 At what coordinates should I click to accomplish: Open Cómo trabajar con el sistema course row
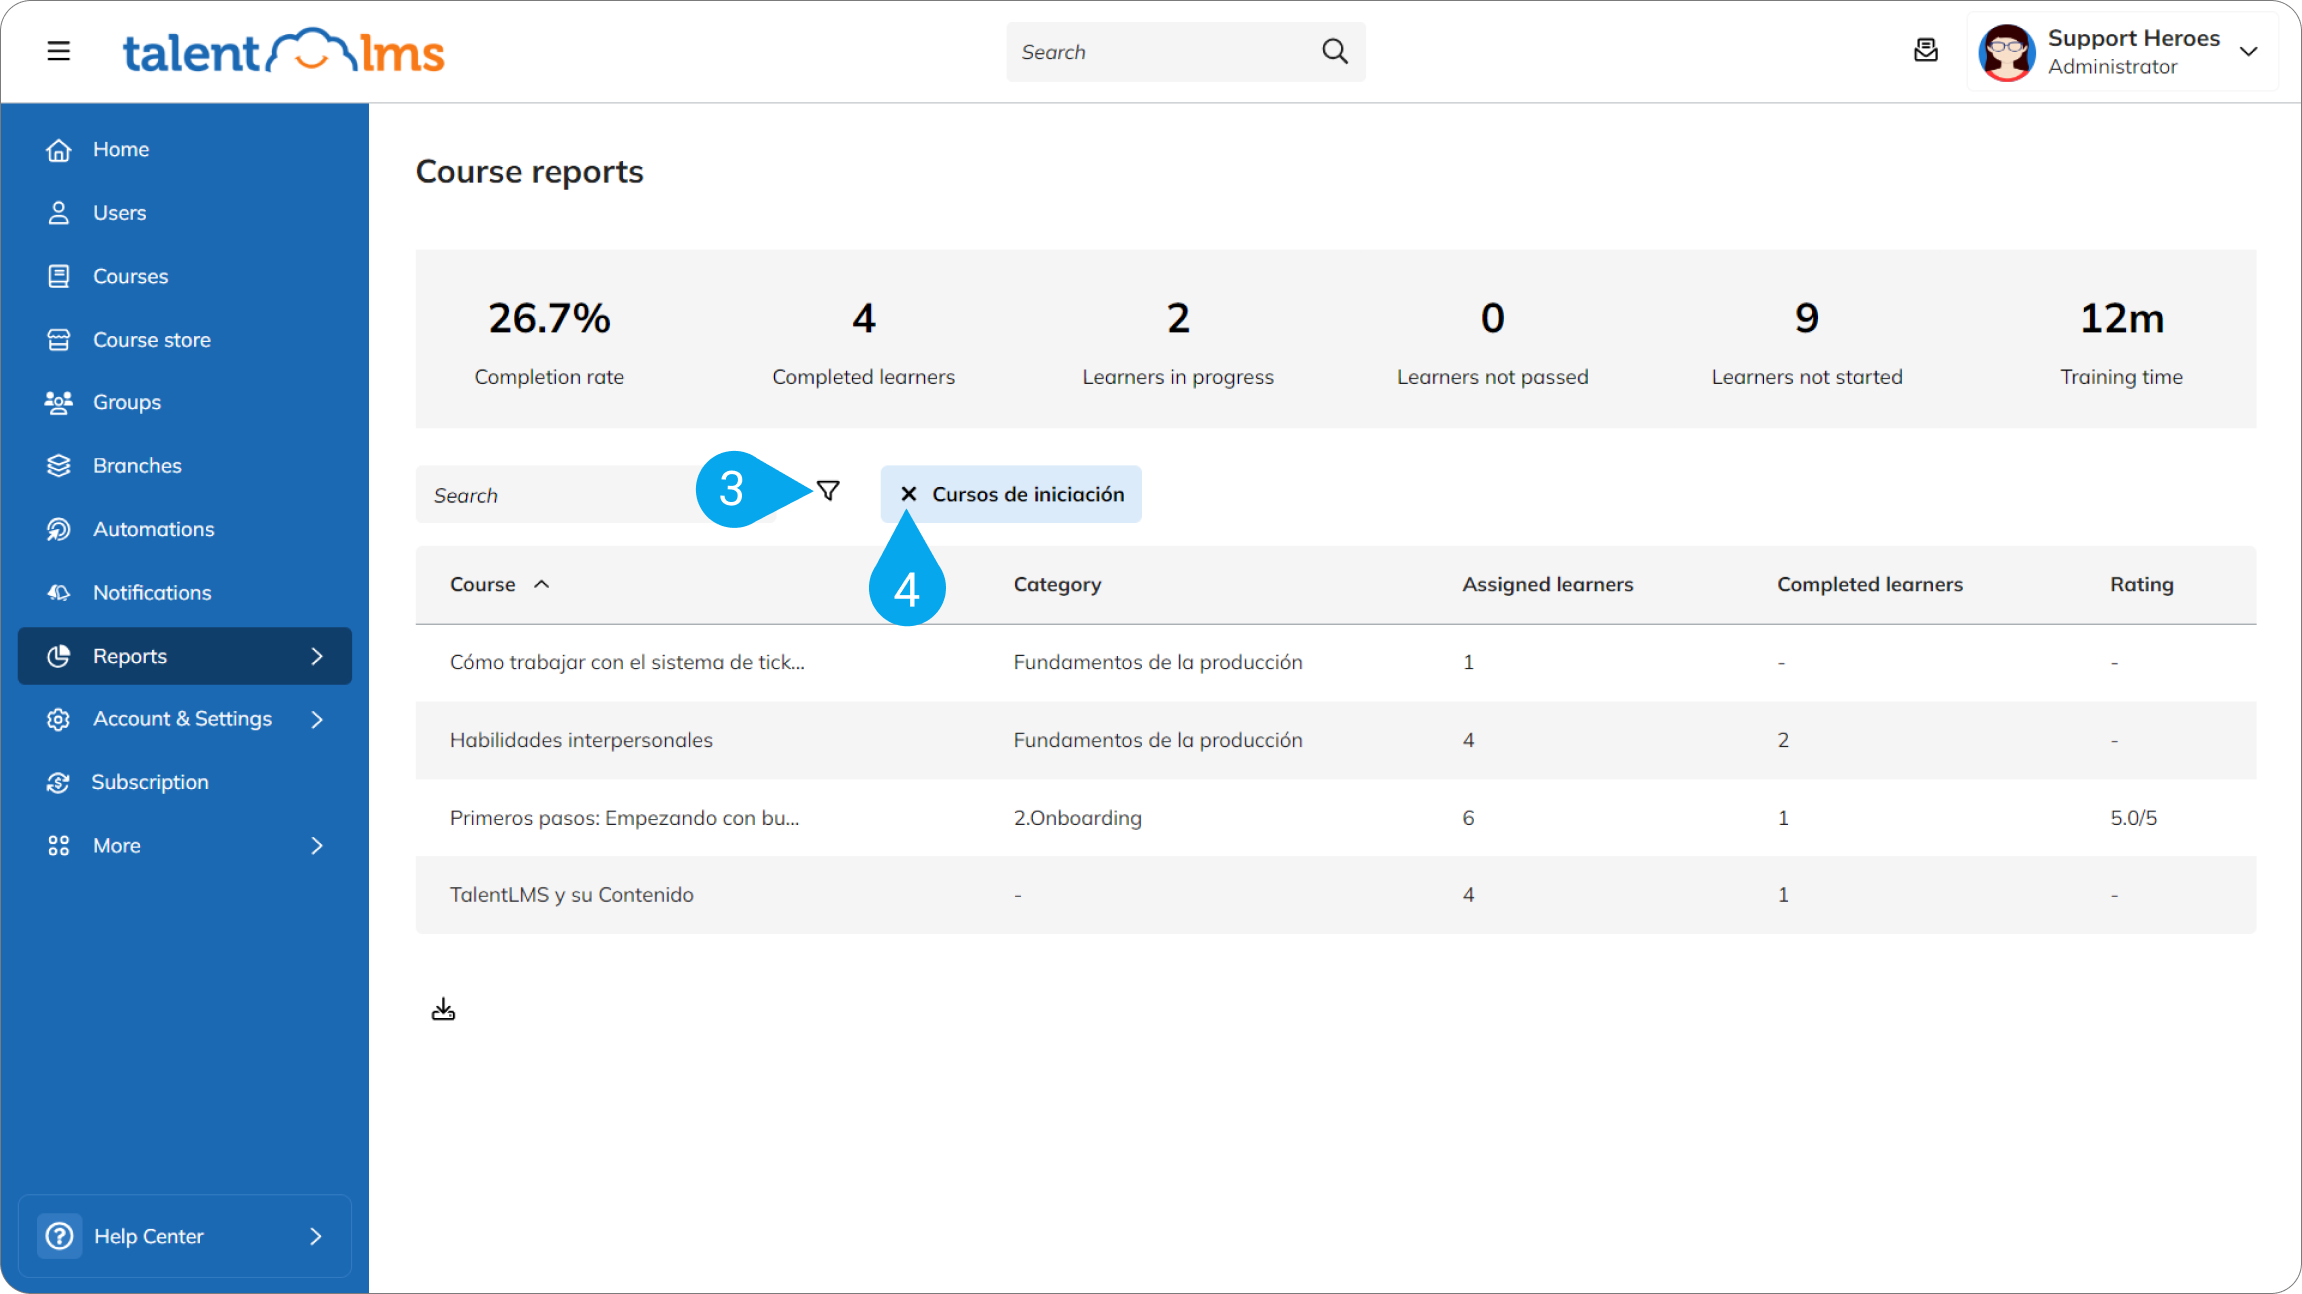pyautogui.click(x=1336, y=662)
